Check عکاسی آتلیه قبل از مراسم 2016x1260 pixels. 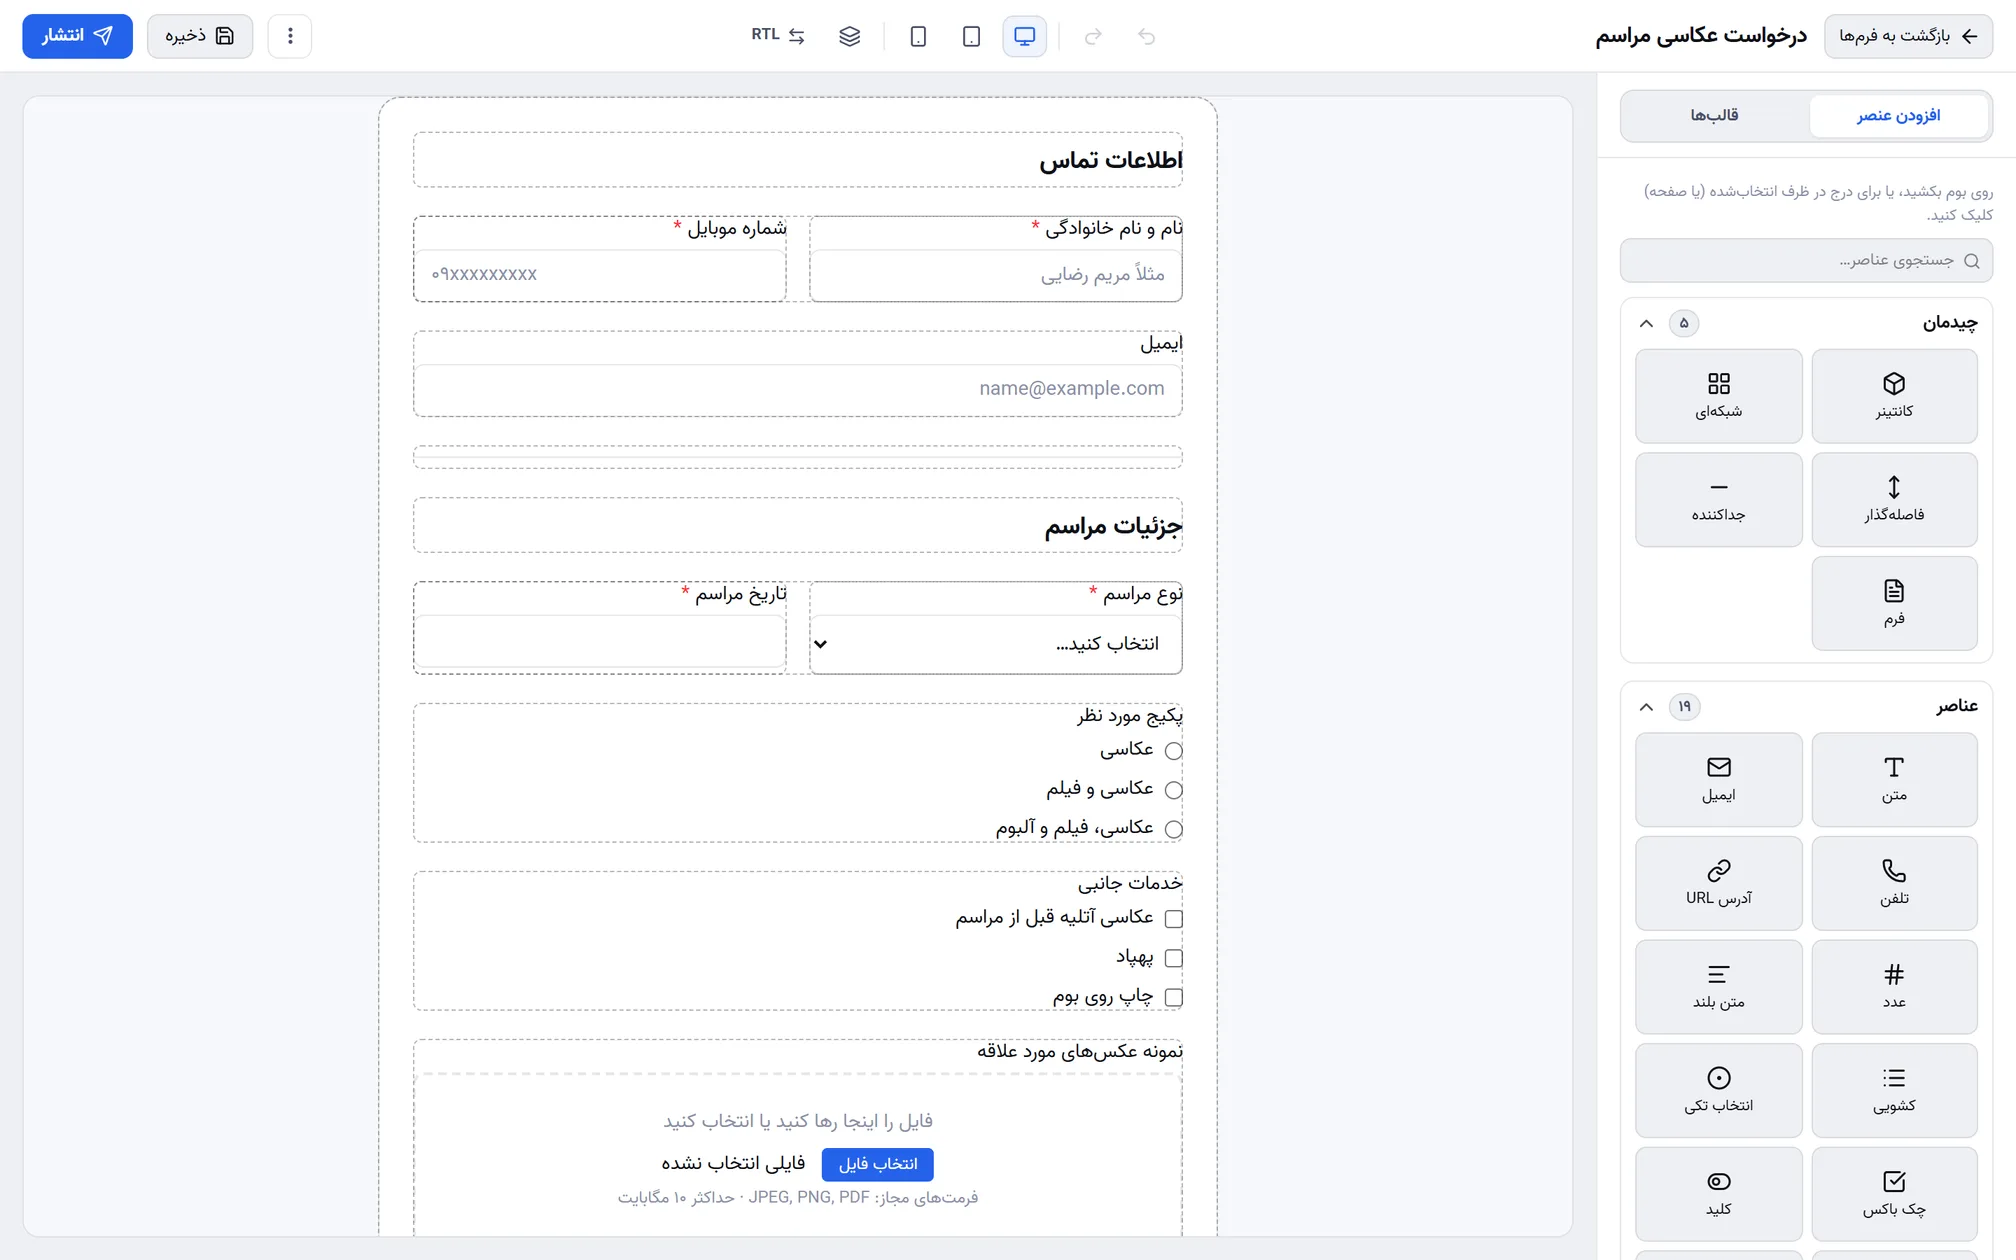pyautogui.click(x=1174, y=919)
